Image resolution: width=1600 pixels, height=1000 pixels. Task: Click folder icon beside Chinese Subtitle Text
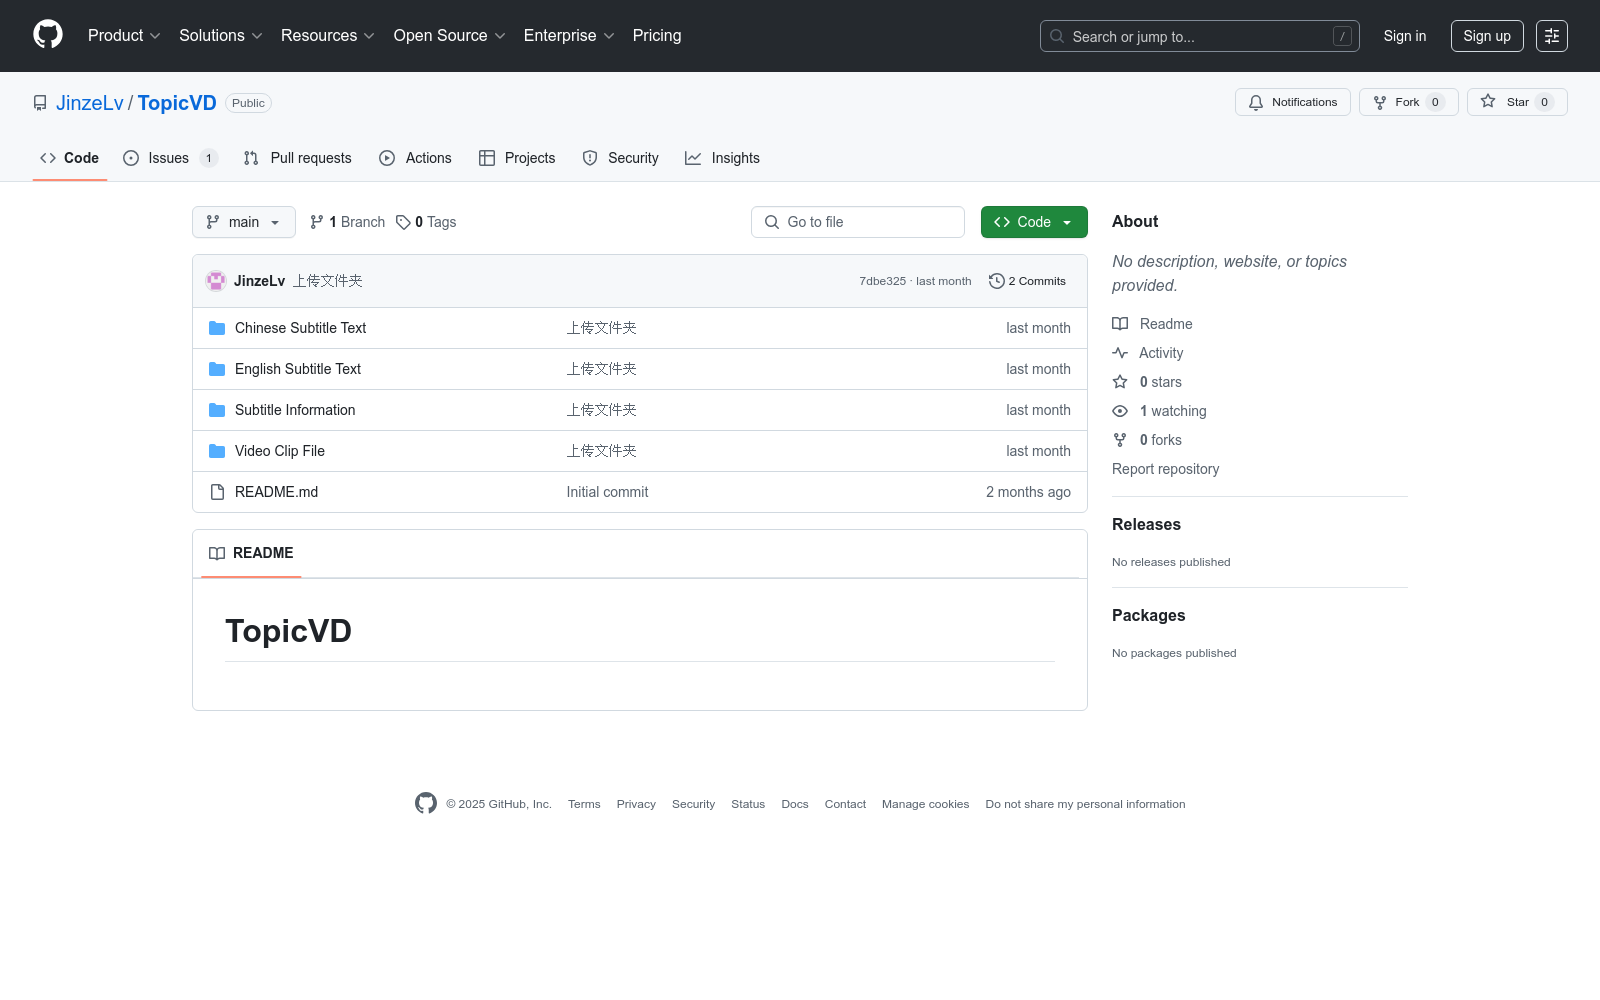coord(217,328)
